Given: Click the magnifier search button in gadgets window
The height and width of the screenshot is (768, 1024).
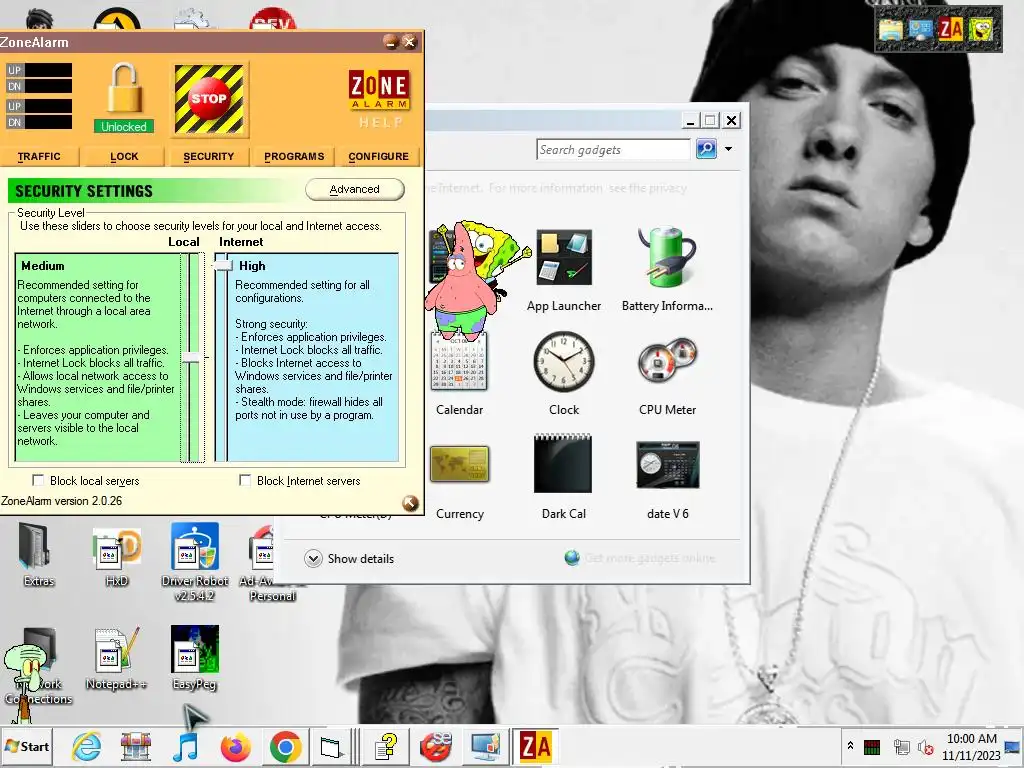Looking at the screenshot, I should pos(706,149).
